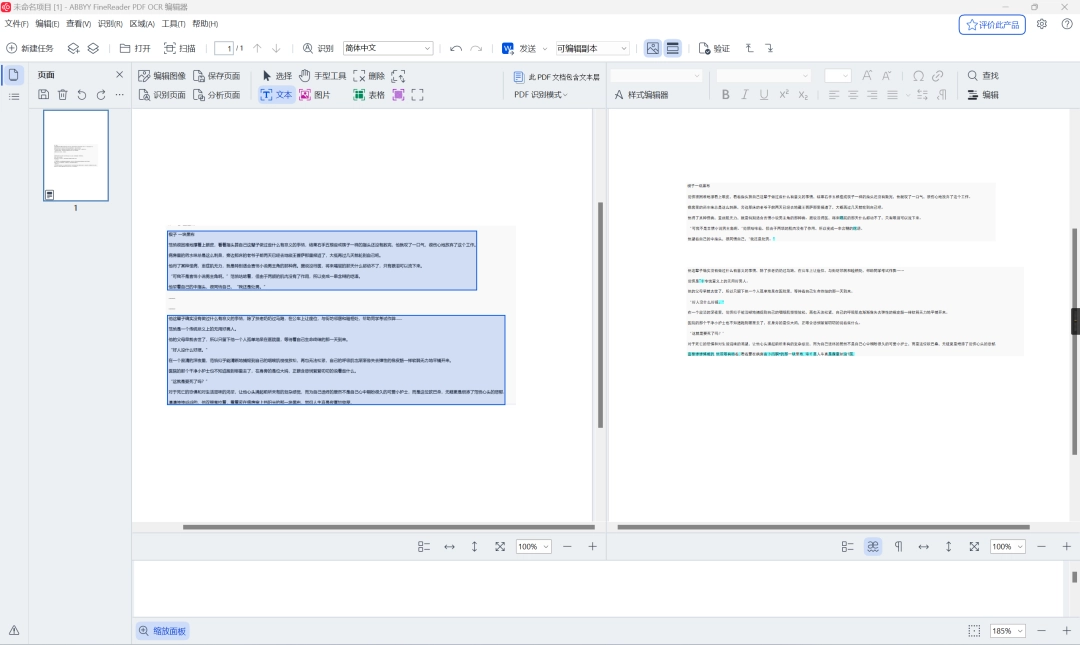
Task: Open the 工具(T) menu
Action: pos(174,23)
